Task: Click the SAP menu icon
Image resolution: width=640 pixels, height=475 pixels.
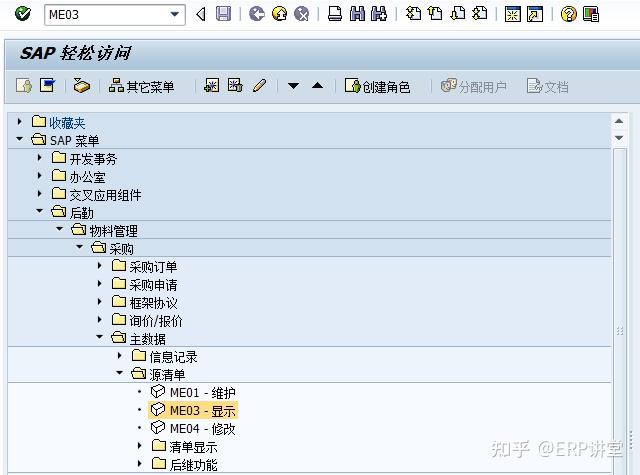Action: click(48, 86)
